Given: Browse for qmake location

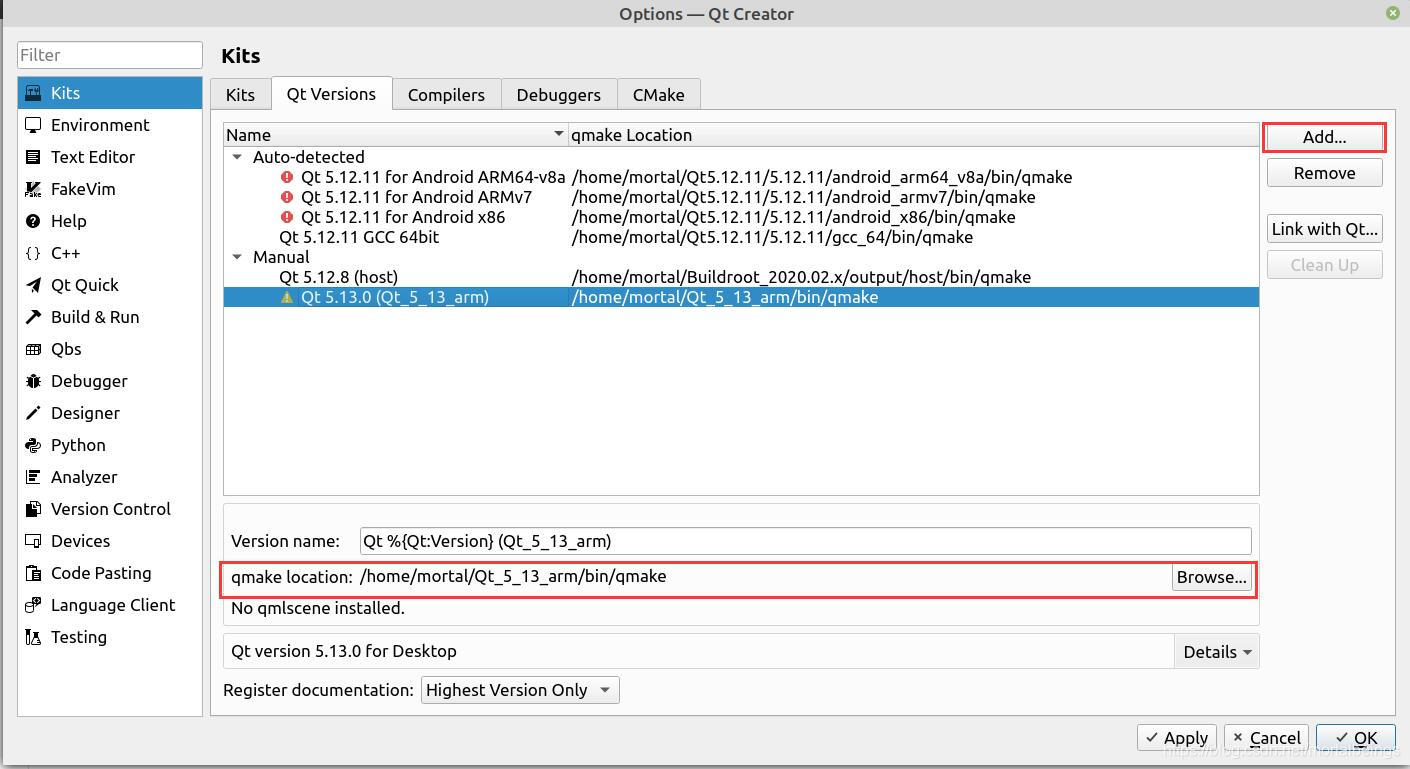Looking at the screenshot, I should 1211,577.
